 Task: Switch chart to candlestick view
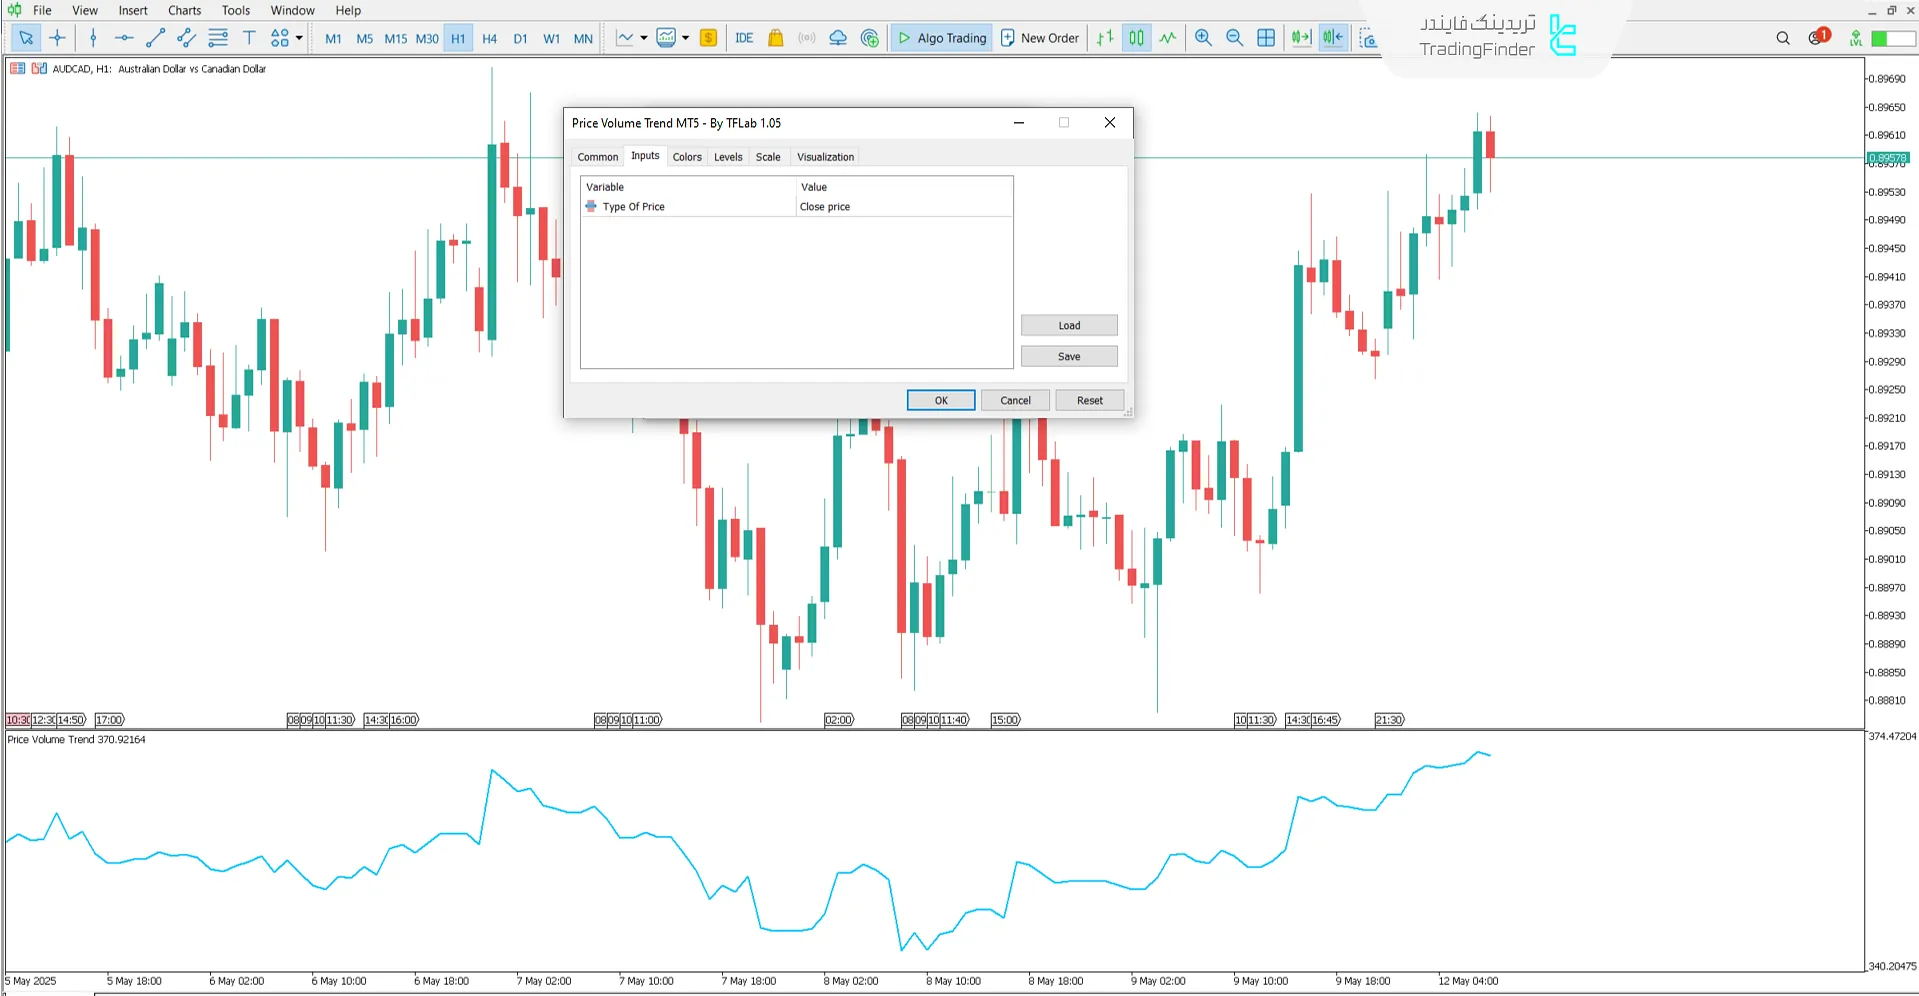1136,37
